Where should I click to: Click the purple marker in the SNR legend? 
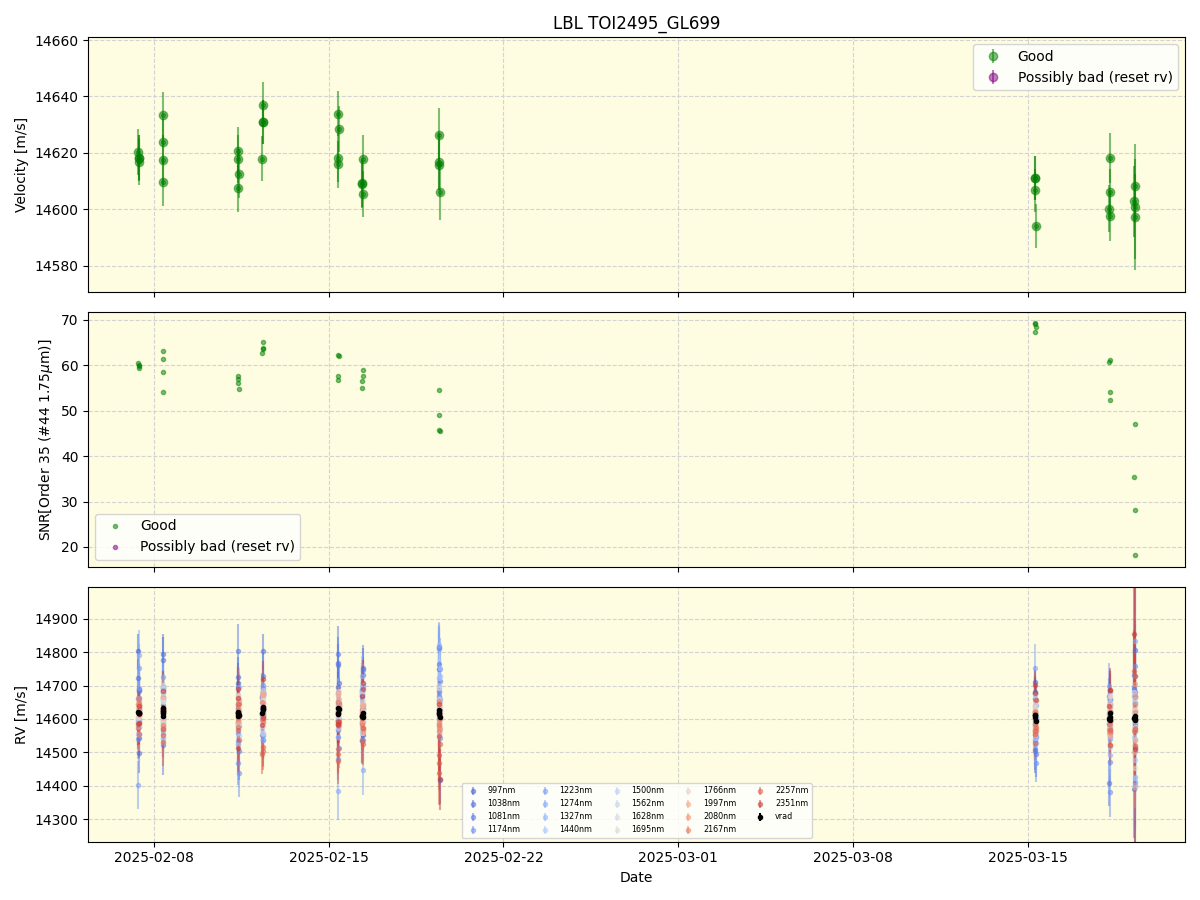[115, 547]
